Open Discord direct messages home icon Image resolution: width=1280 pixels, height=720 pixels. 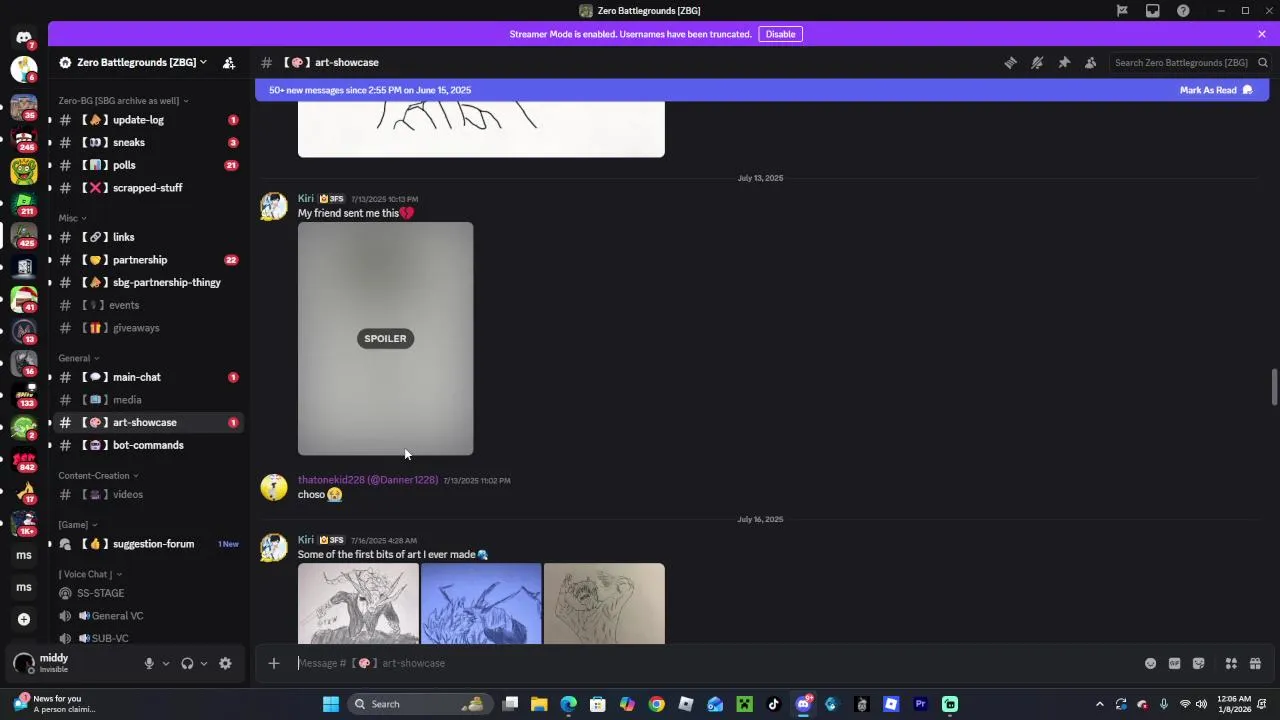coord(24,37)
